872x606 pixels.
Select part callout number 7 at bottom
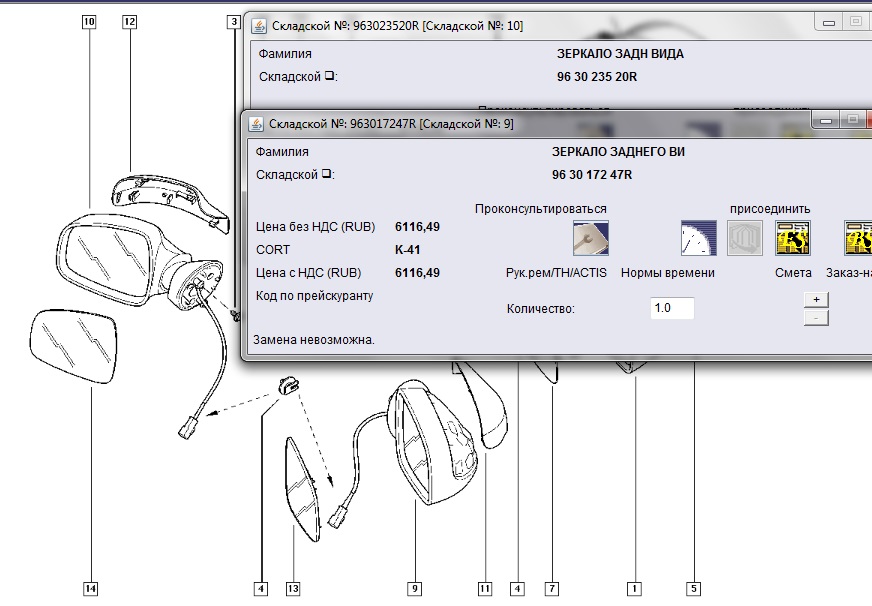pos(550,588)
